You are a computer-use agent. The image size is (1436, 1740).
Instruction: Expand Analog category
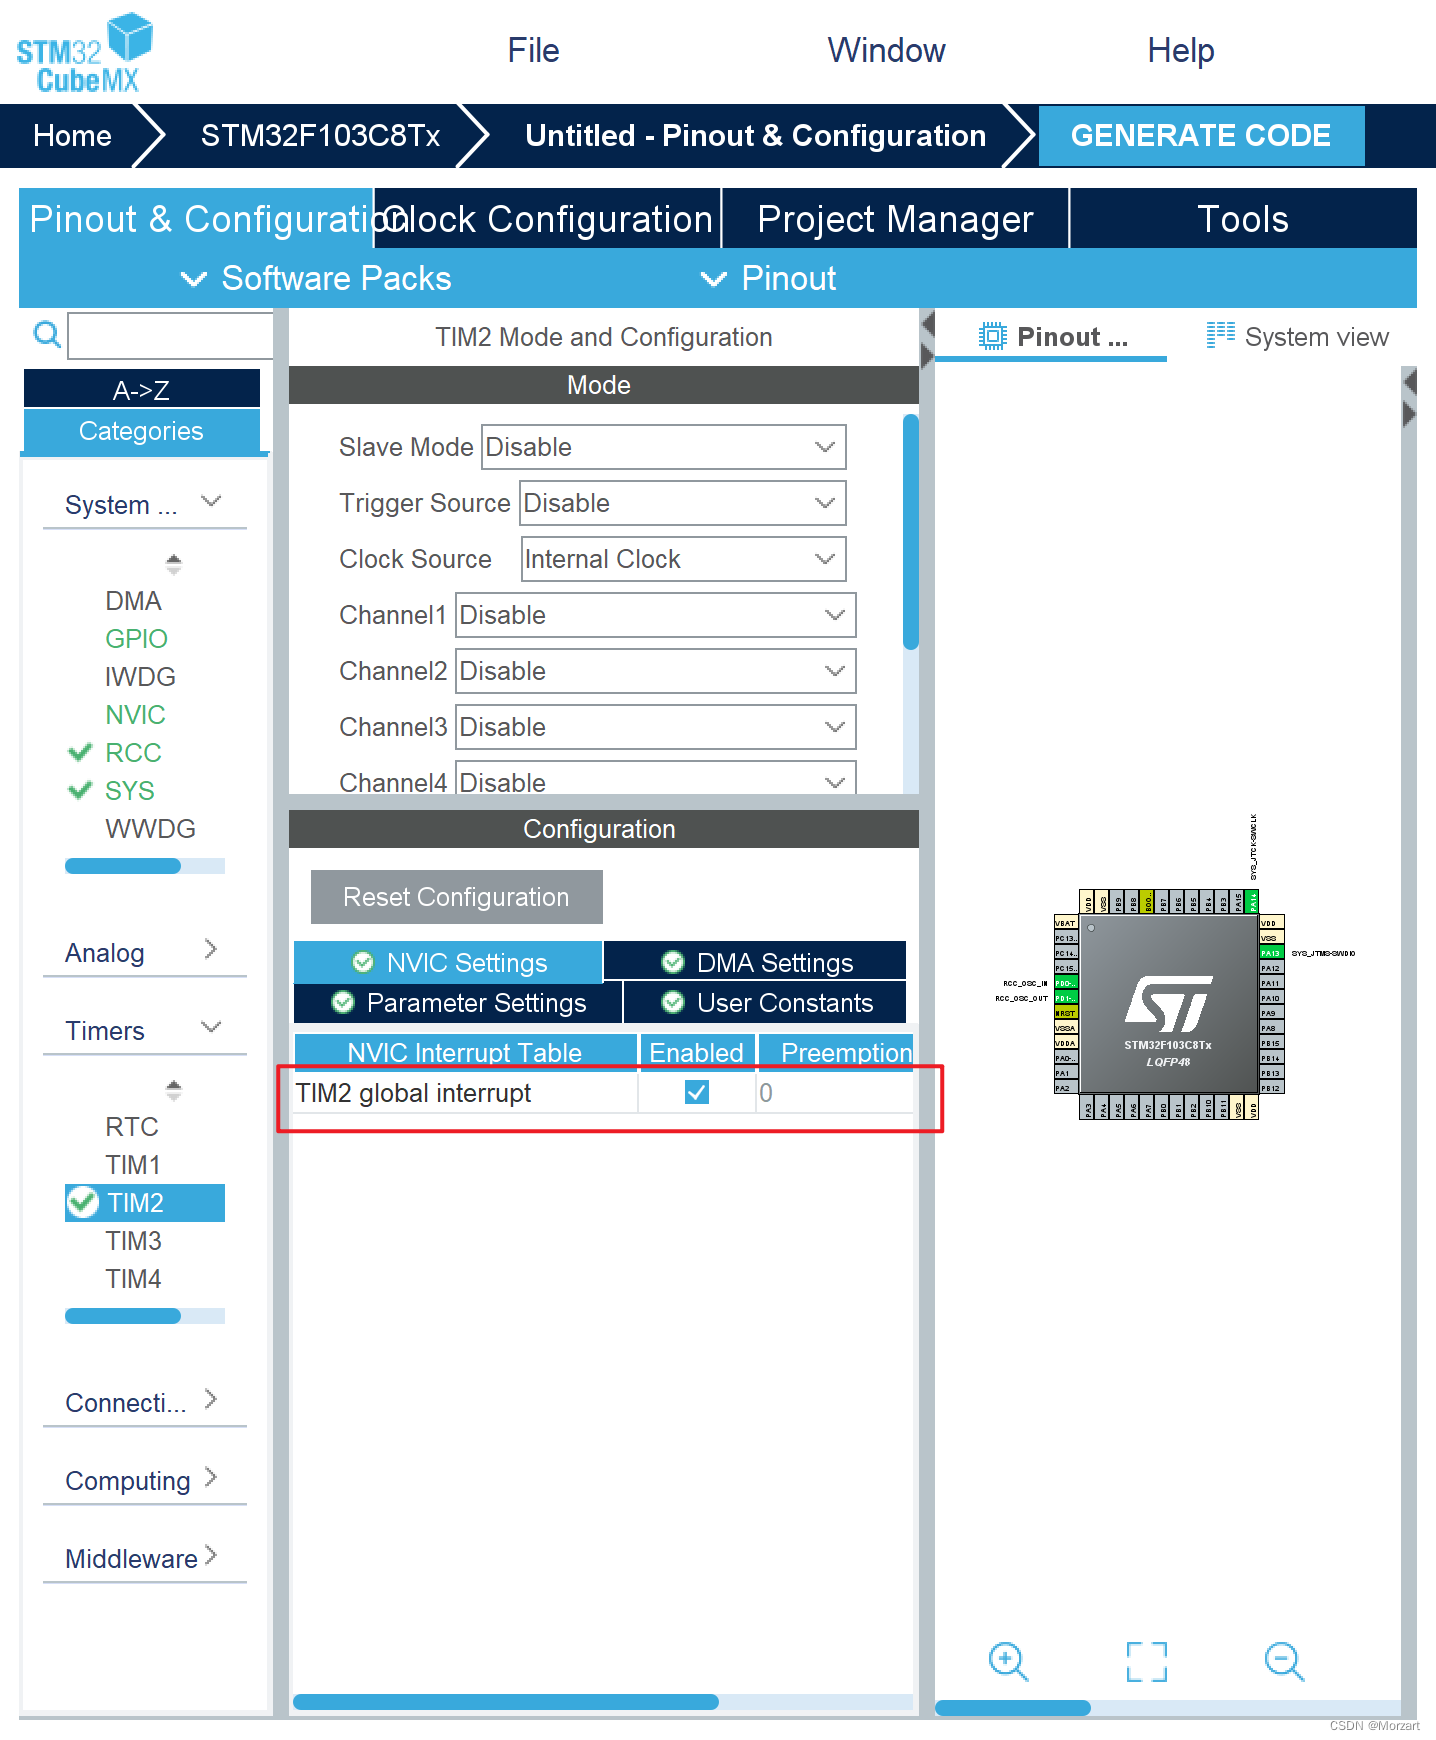[x=144, y=952]
